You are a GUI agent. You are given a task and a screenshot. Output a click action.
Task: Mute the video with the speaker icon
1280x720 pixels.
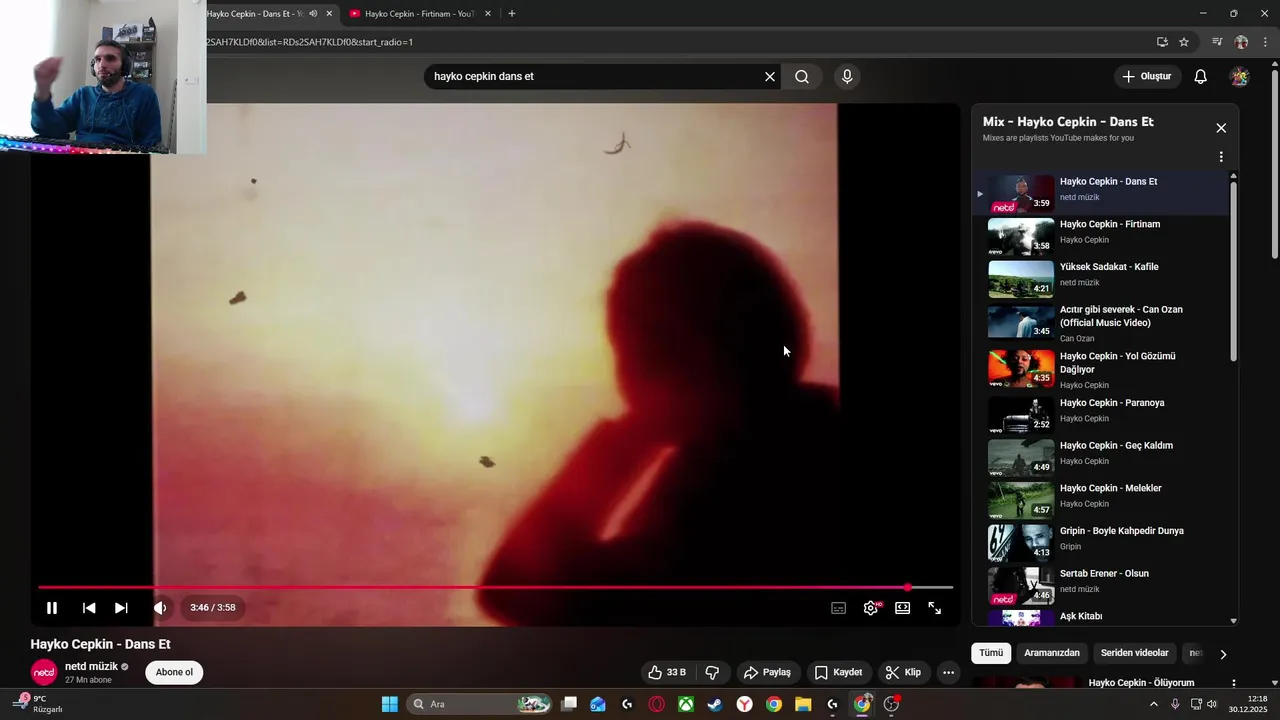click(x=160, y=608)
